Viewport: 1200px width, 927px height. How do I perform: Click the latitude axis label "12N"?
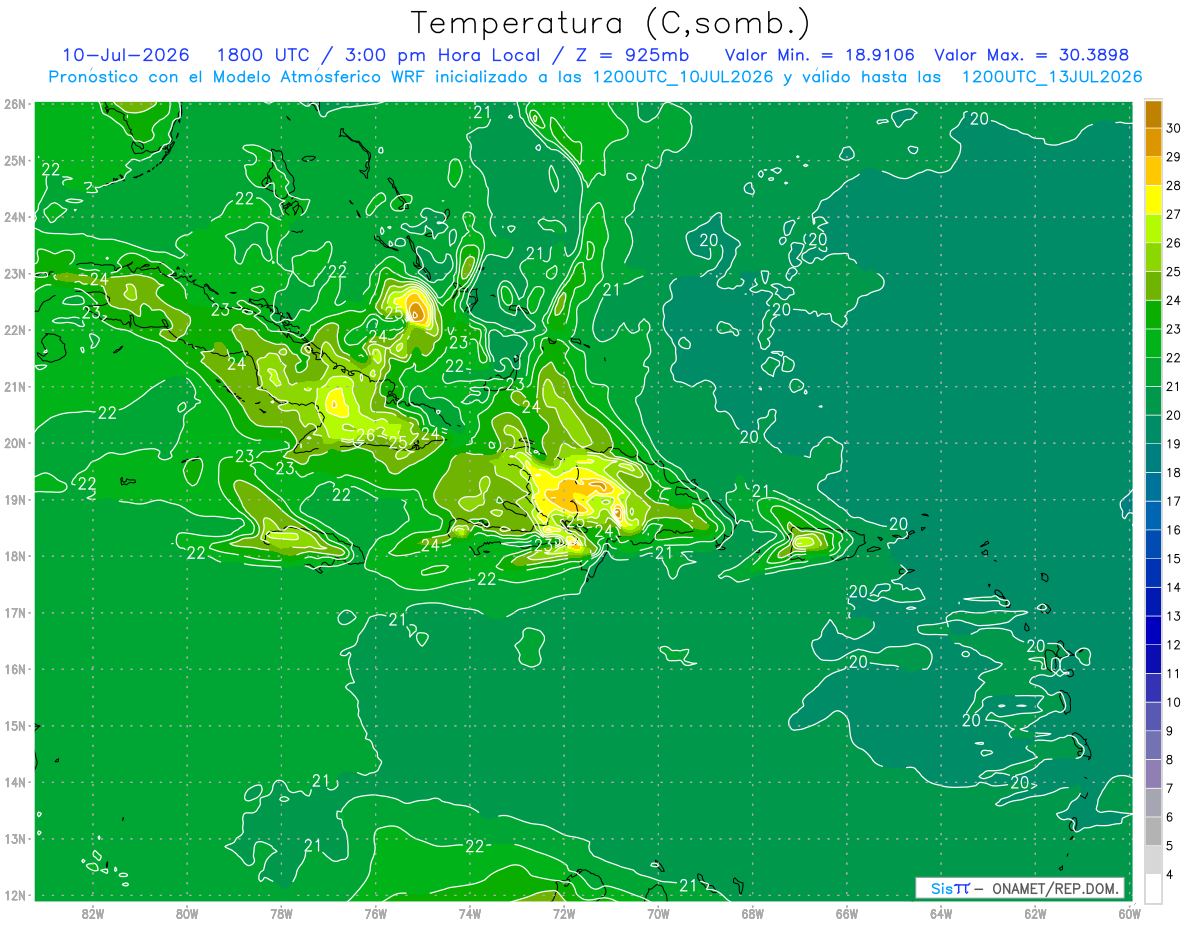click(x=15, y=895)
